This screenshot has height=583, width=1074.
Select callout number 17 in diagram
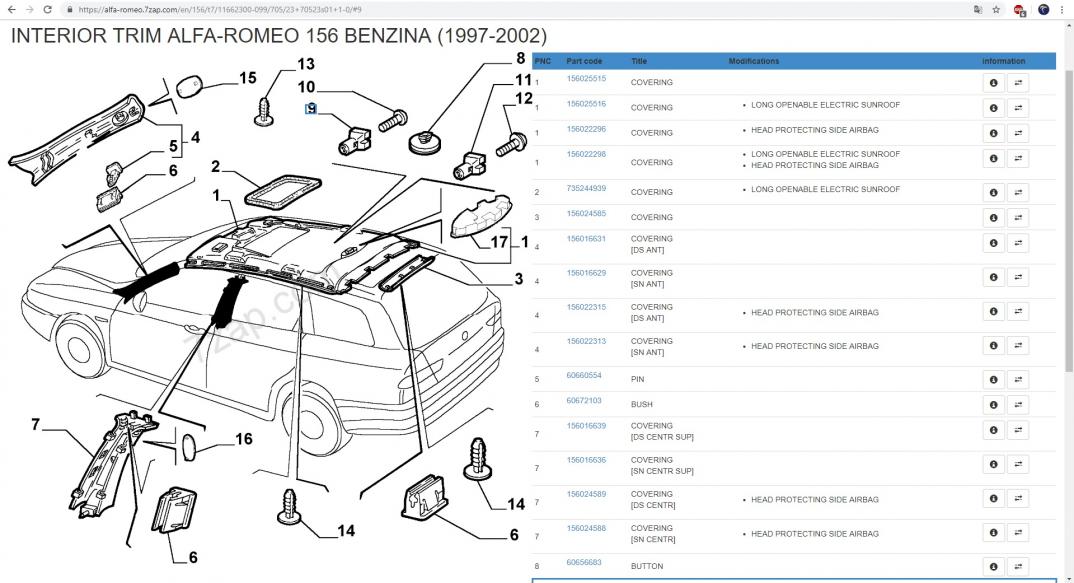[499, 242]
